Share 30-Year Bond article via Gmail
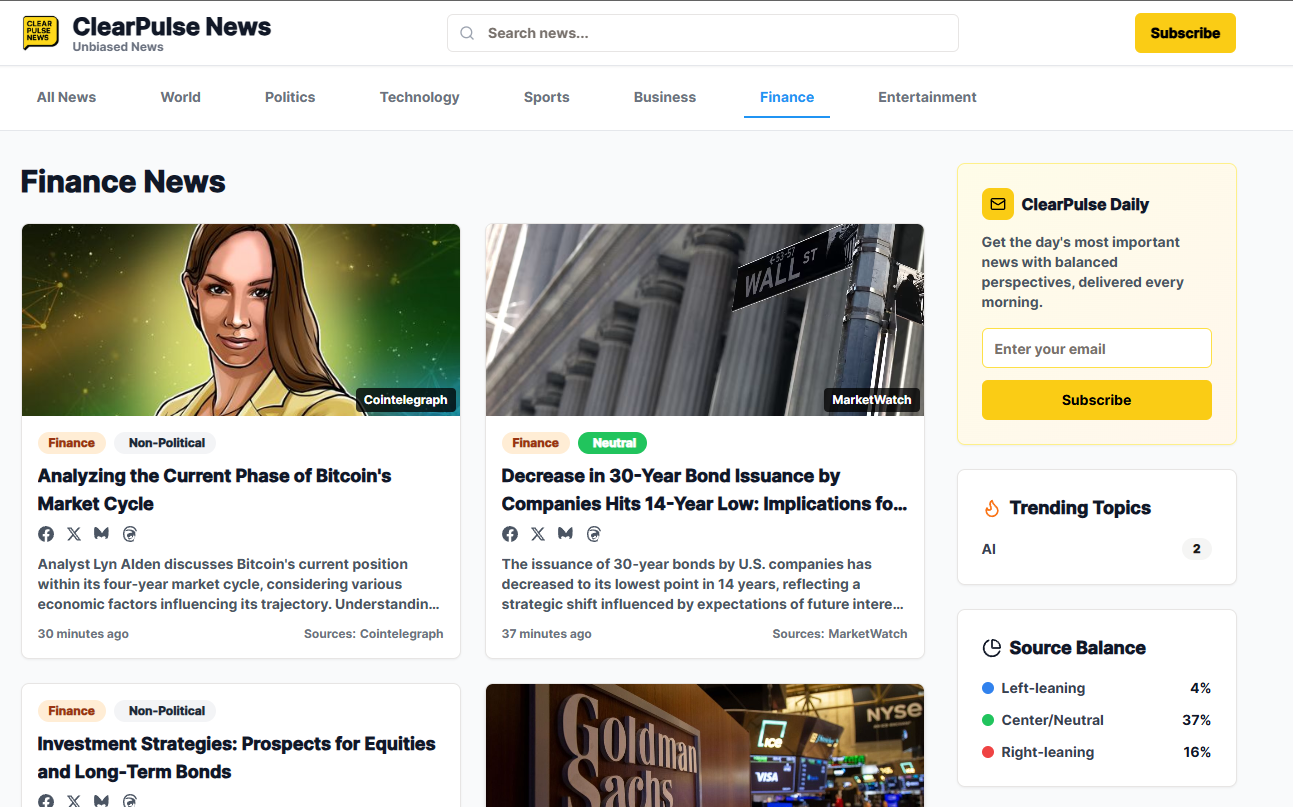The image size is (1293, 807). (x=565, y=534)
